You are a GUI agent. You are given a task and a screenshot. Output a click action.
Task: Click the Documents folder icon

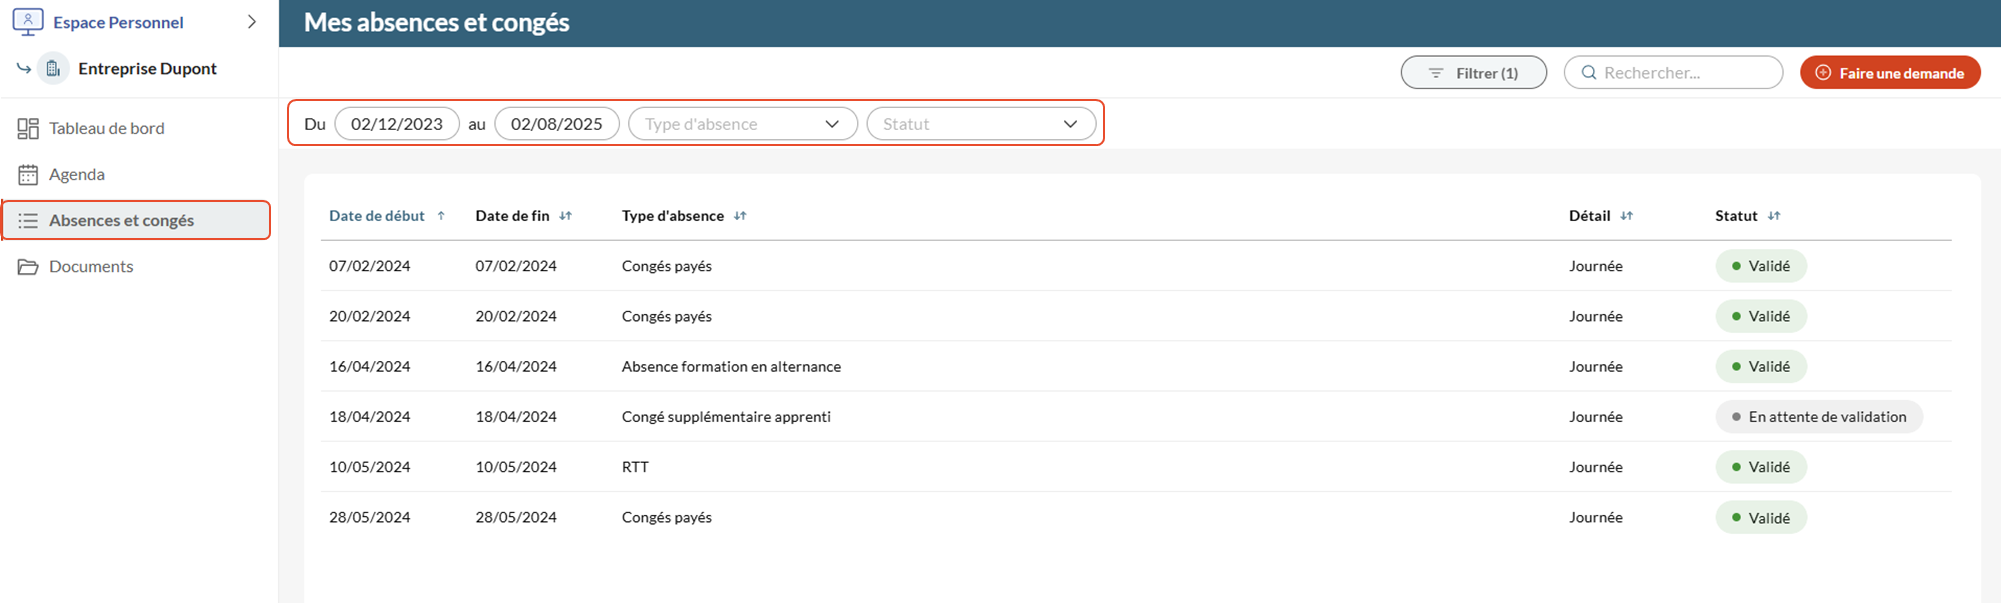point(28,267)
